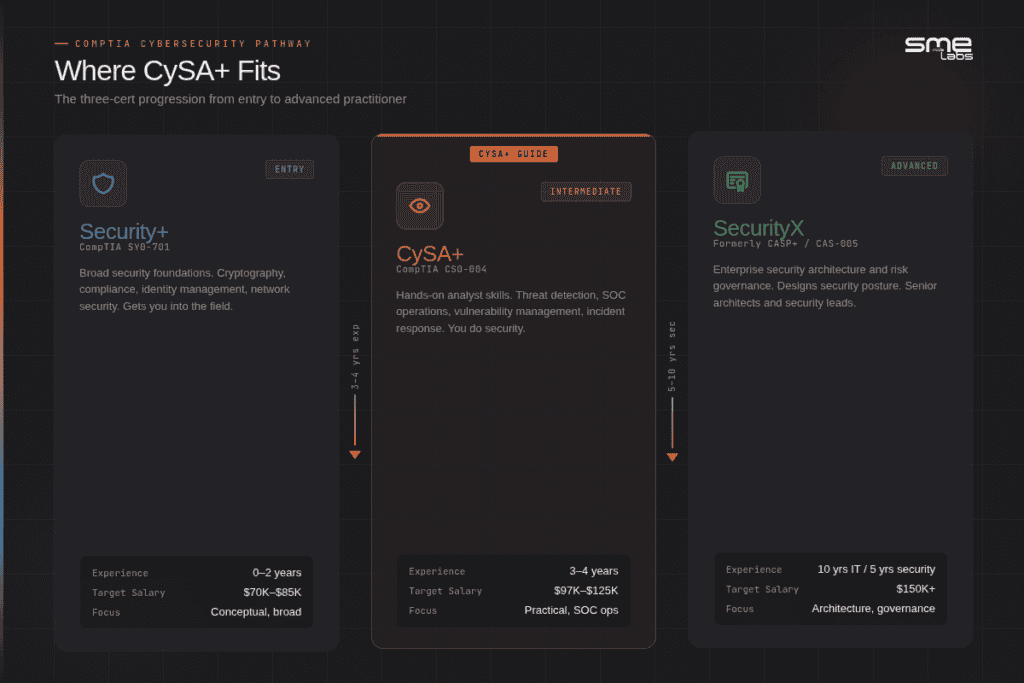Click Focus label in SecurityX card
Viewport: 1024px width, 683px height.
tap(739, 609)
